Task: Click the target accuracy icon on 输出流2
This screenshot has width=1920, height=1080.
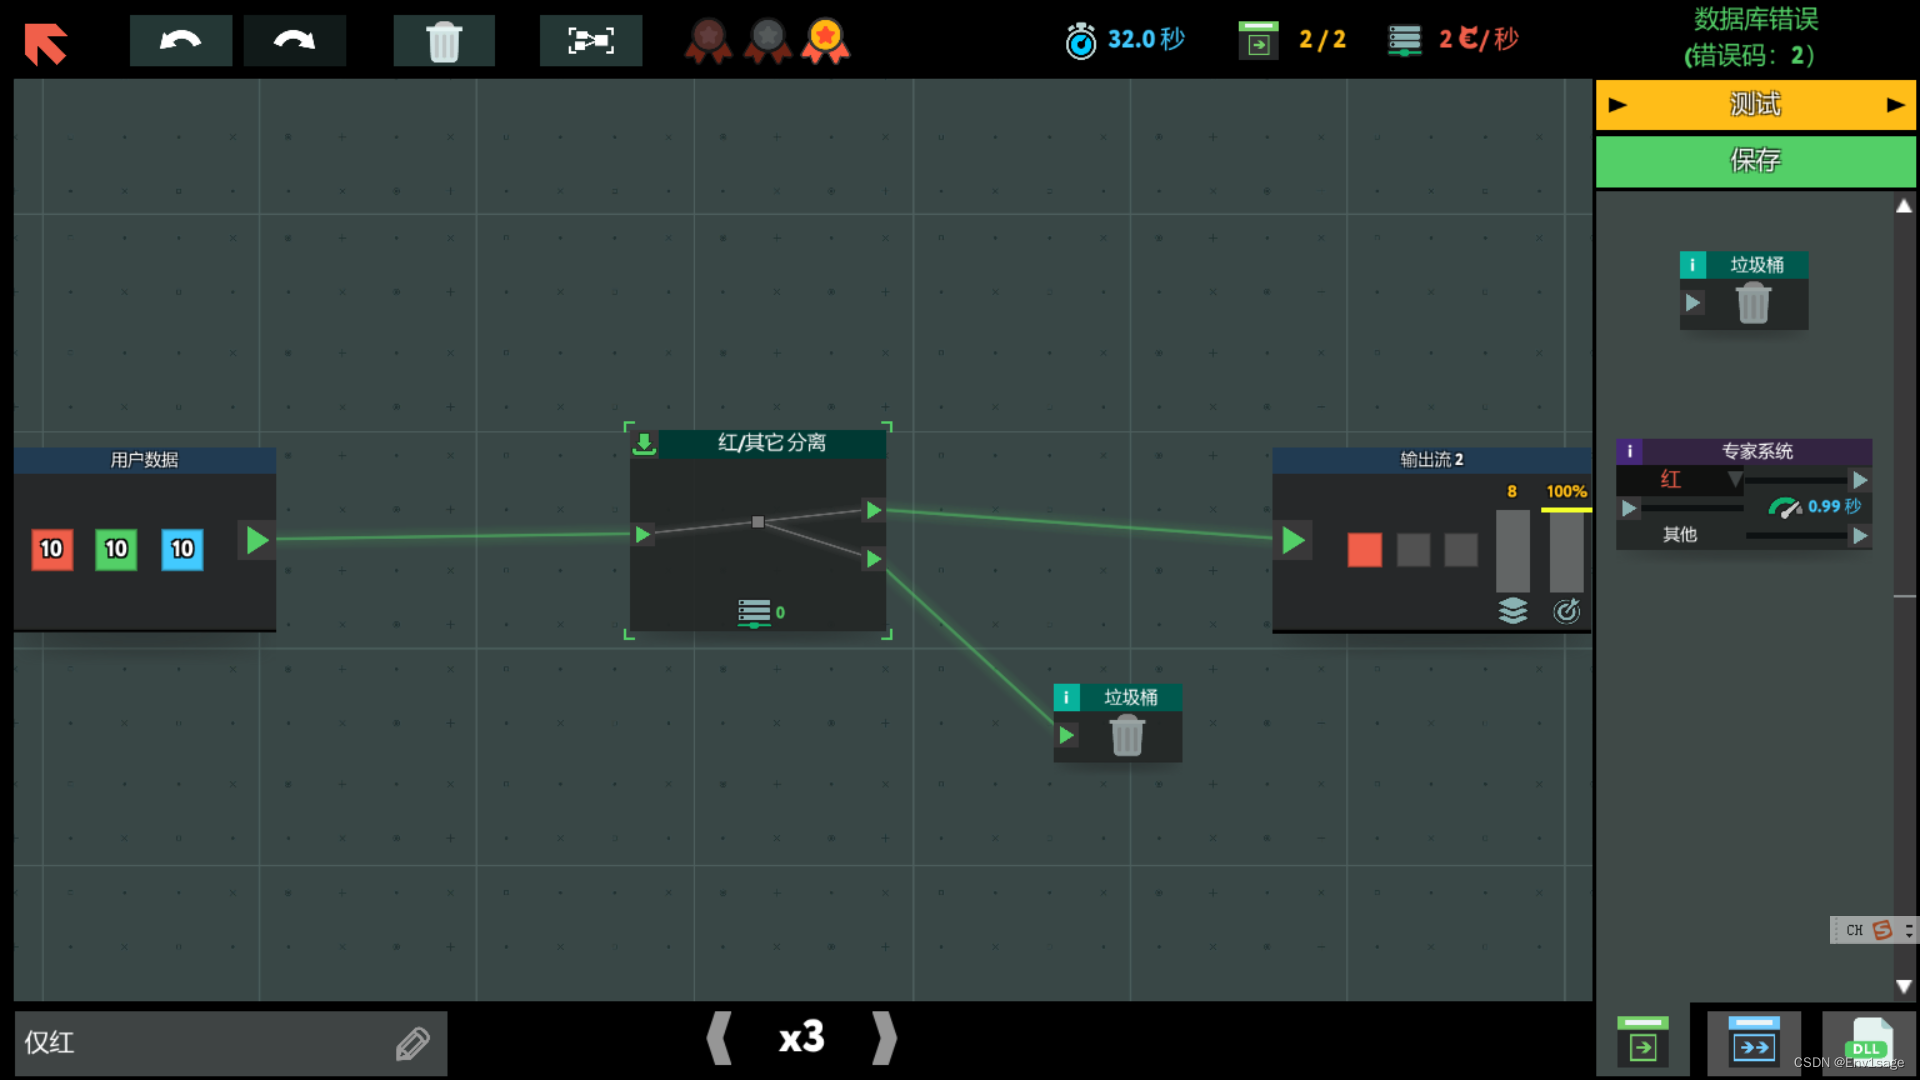Action: pos(1567,611)
